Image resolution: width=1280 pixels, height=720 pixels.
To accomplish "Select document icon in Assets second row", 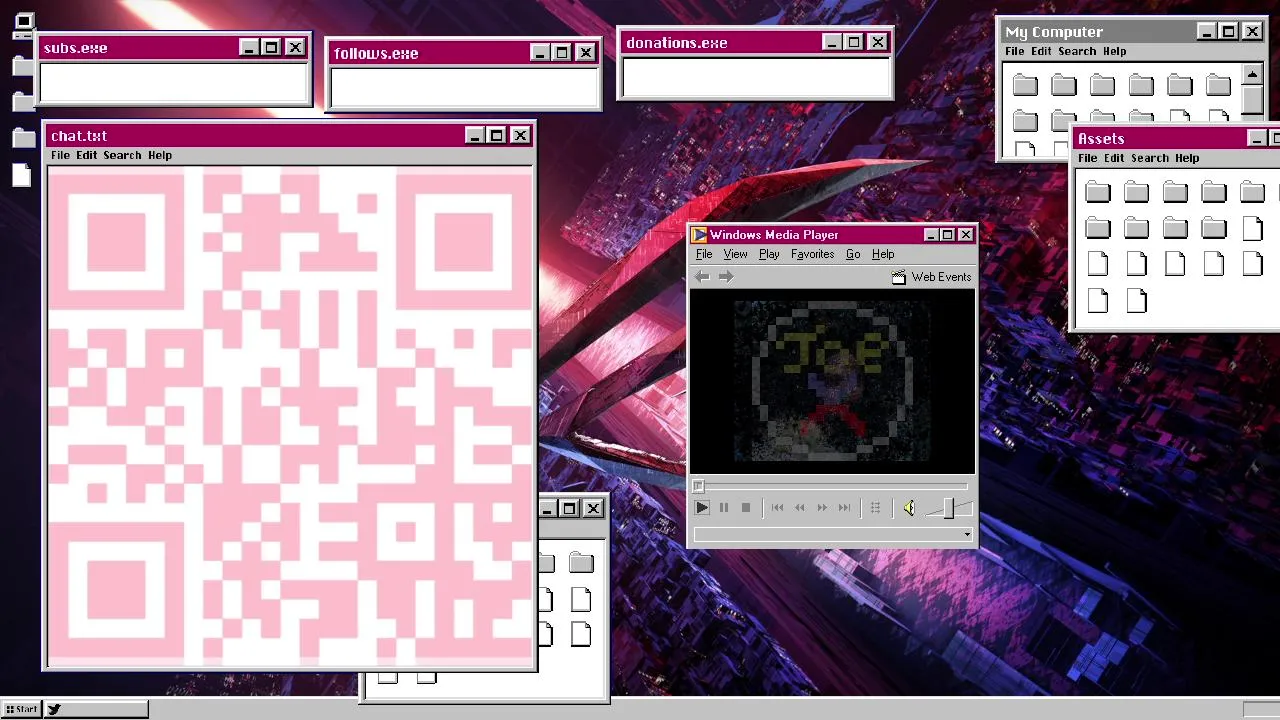I will [x=1253, y=228].
